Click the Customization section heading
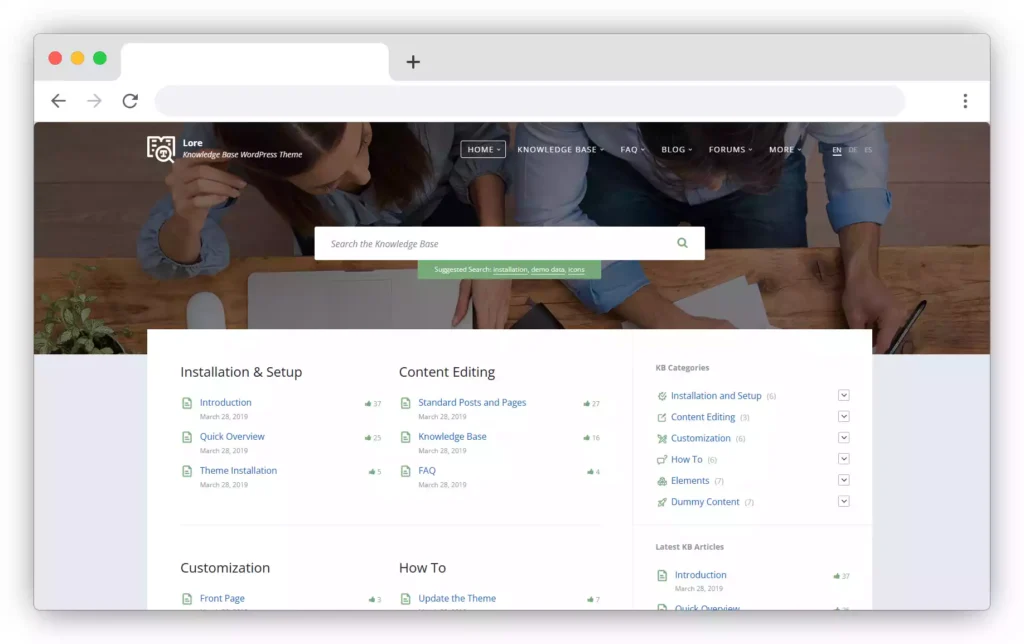 tap(225, 568)
